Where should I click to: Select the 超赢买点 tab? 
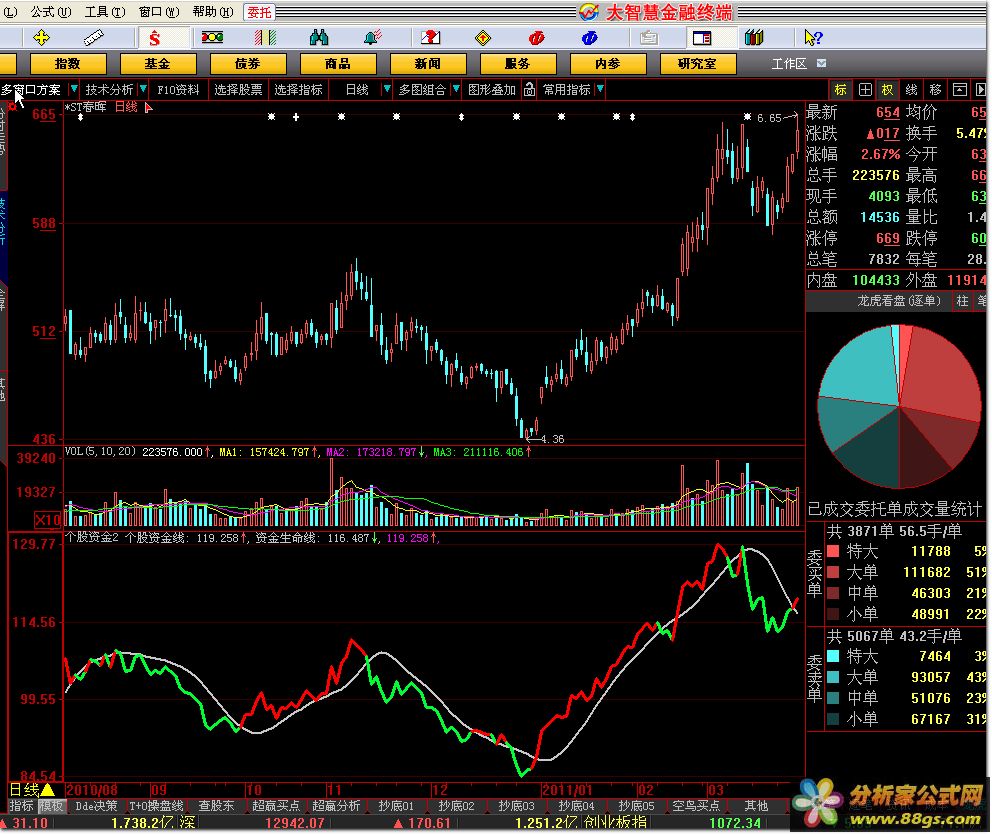click(276, 806)
